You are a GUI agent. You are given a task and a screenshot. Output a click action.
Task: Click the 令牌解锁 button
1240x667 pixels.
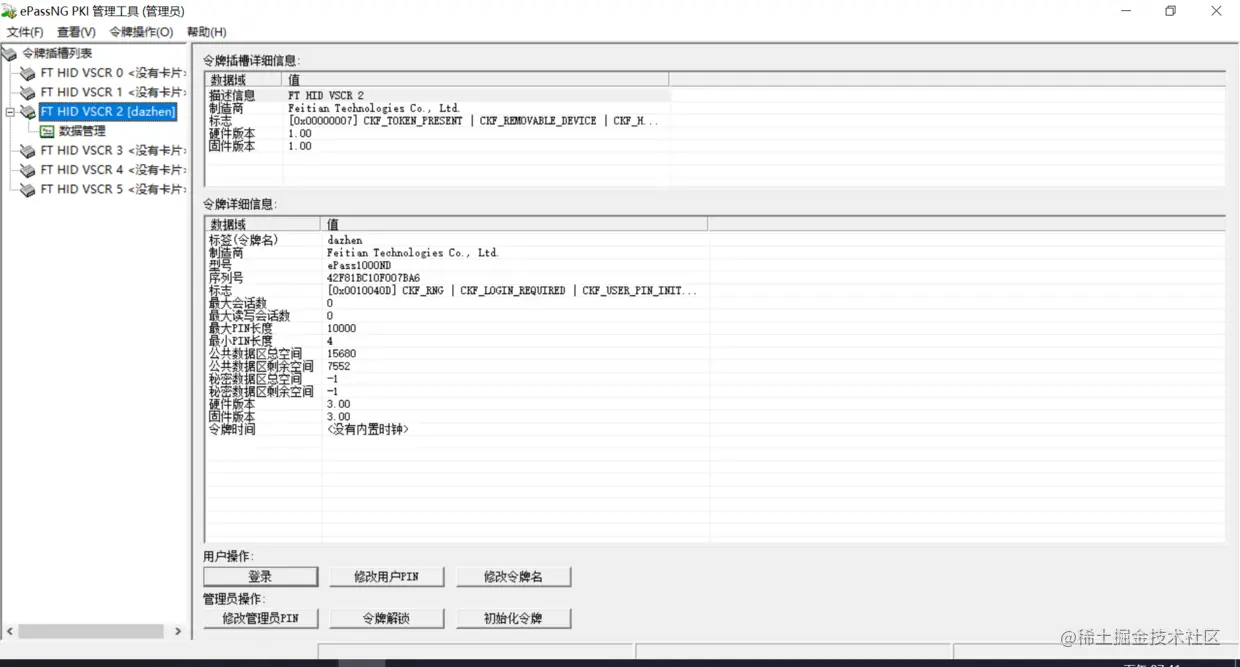[386, 619]
